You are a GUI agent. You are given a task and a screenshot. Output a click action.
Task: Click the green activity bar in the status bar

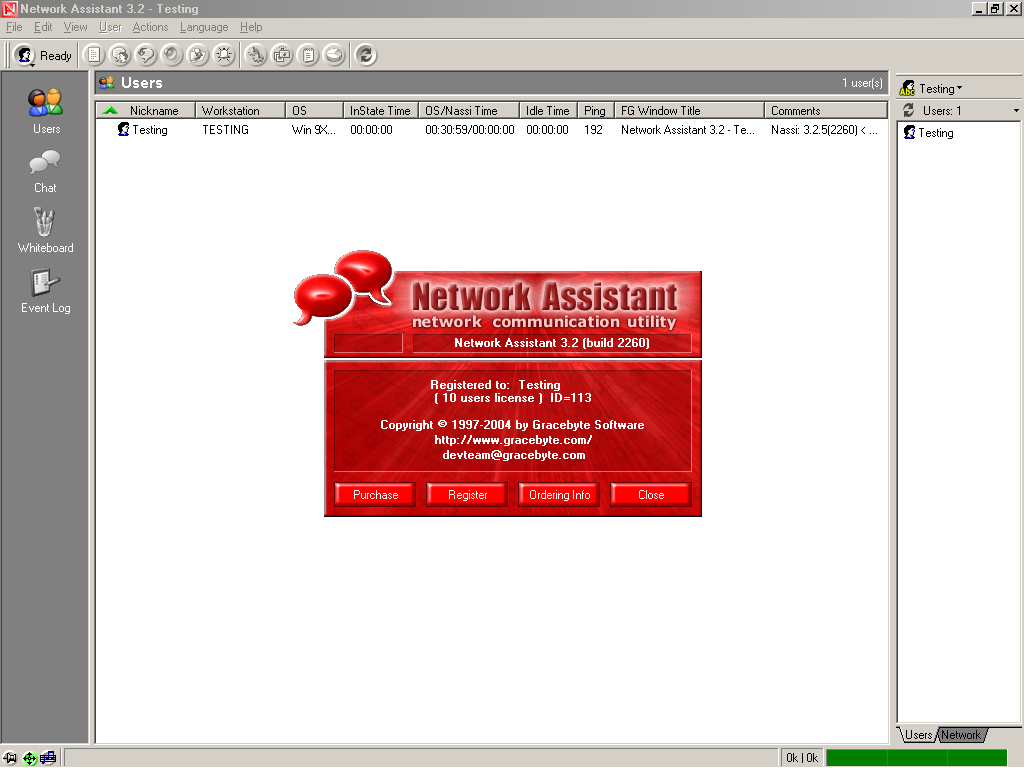tap(916, 757)
